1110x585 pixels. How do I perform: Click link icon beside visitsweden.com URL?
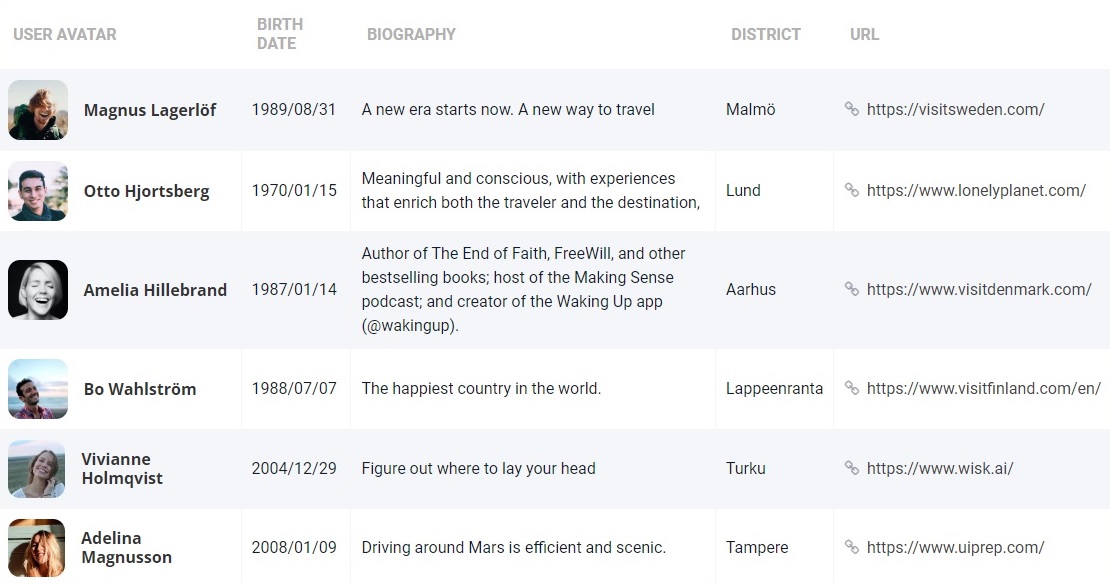pyautogui.click(x=852, y=109)
